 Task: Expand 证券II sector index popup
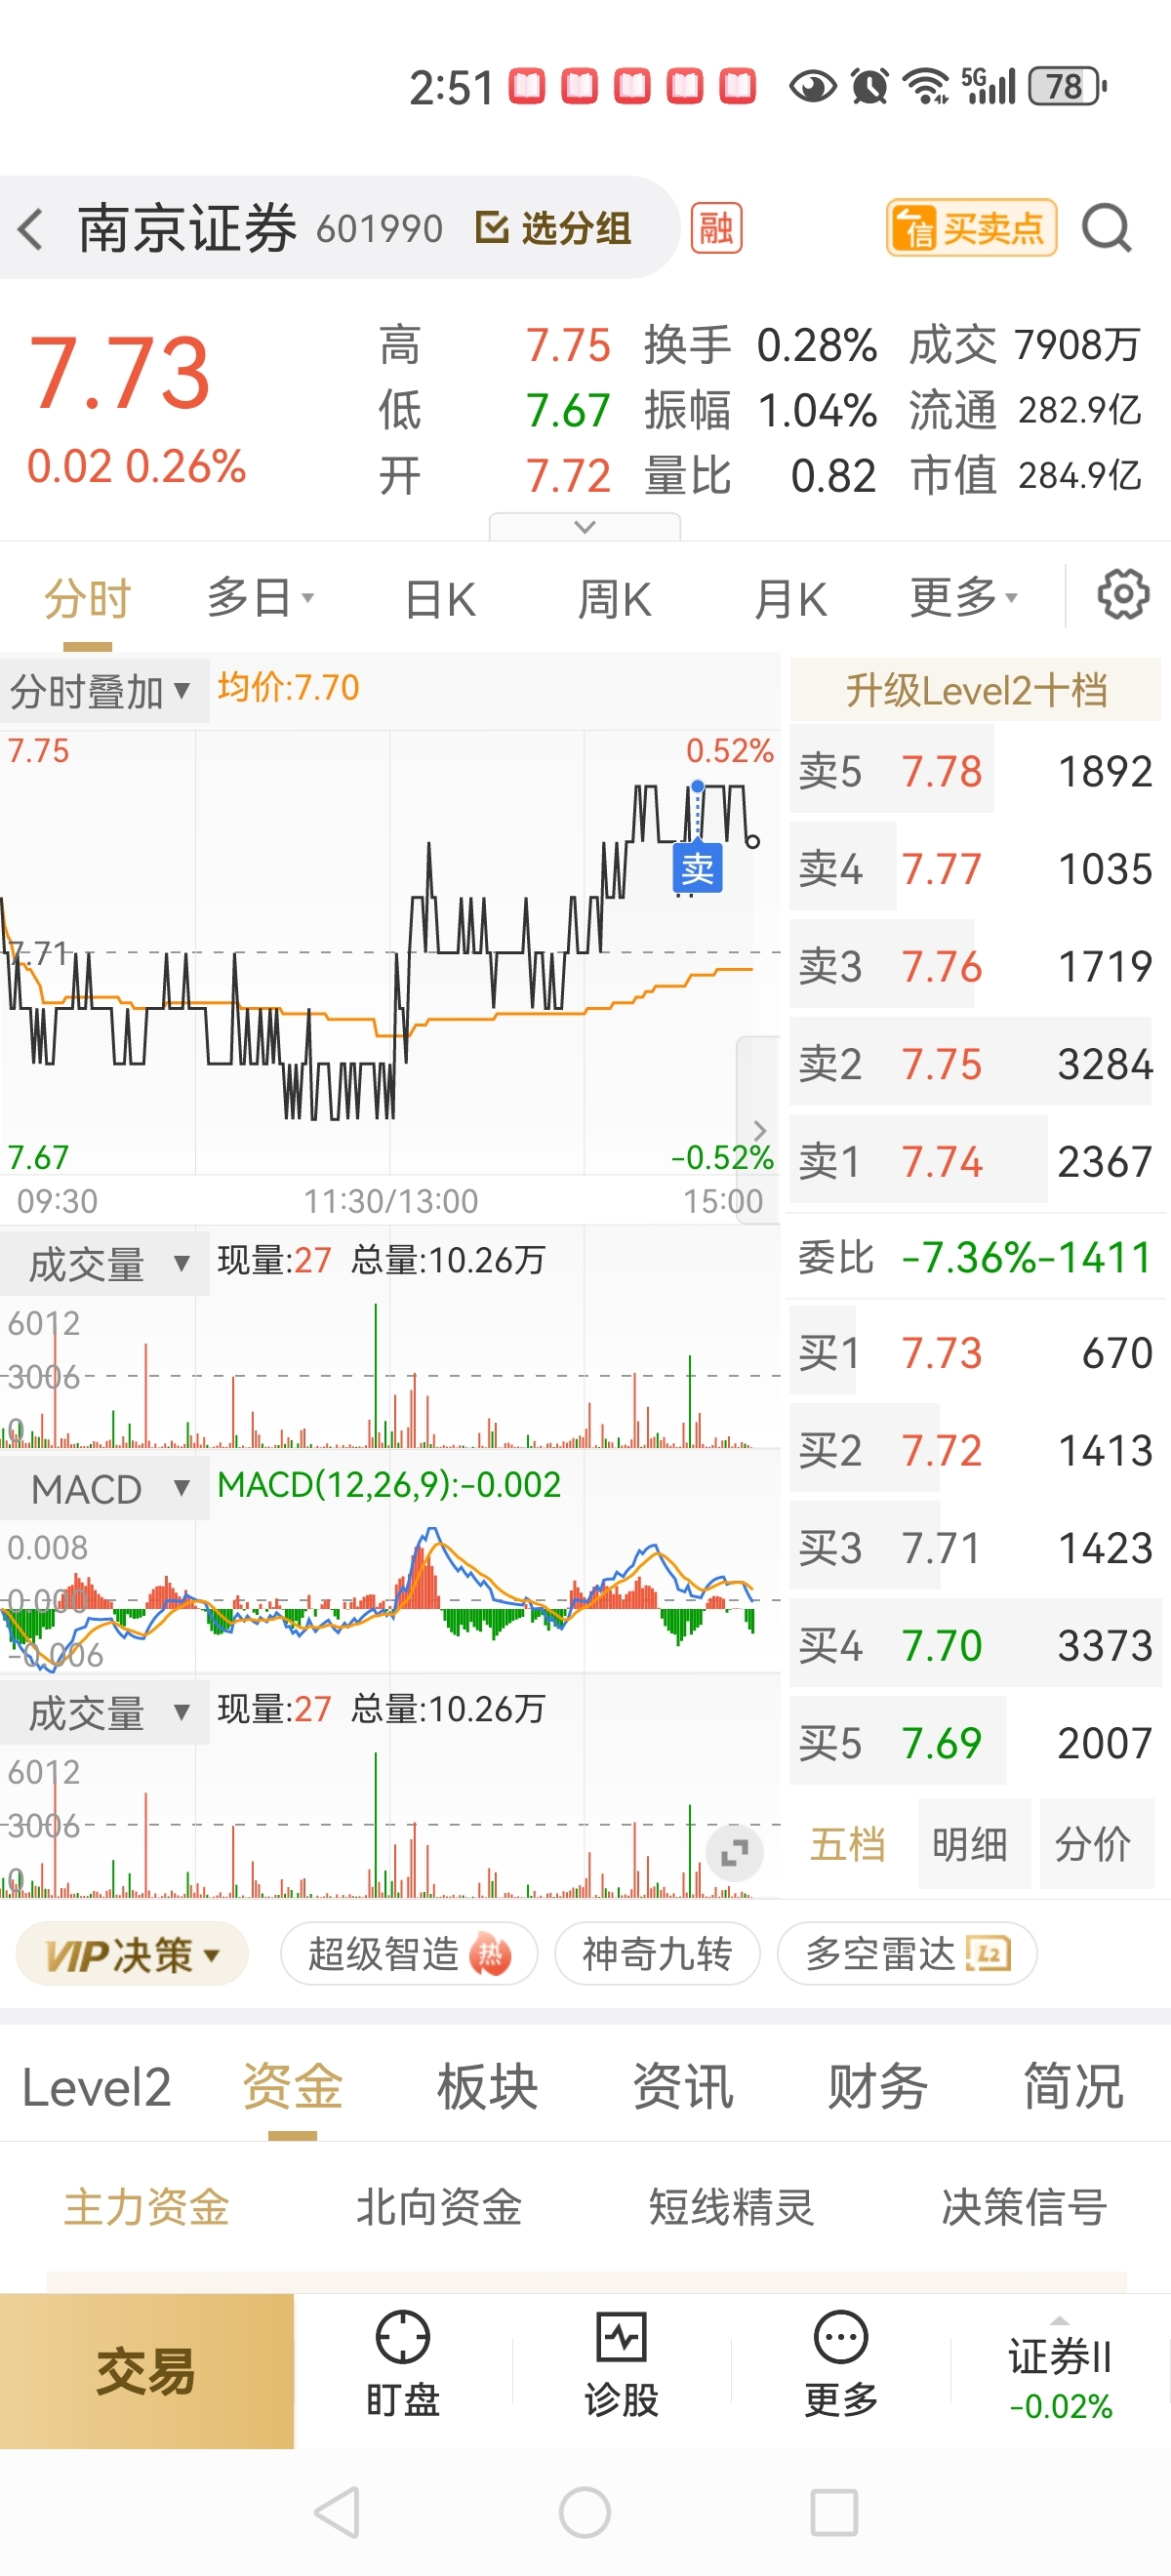[1060, 2372]
